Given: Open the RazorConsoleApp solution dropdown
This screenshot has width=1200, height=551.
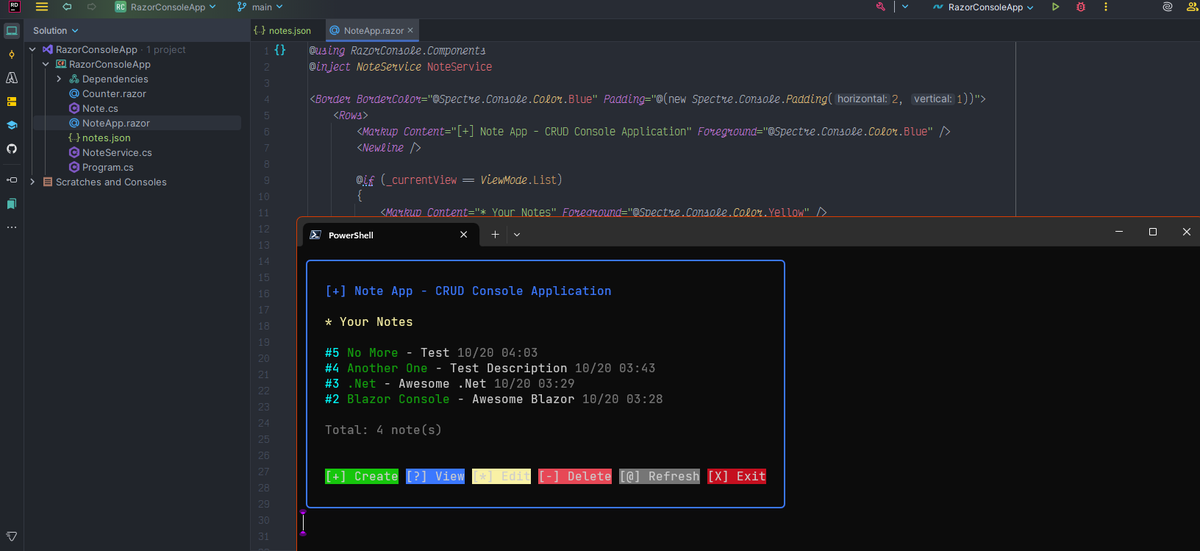Looking at the screenshot, I should point(165,7).
